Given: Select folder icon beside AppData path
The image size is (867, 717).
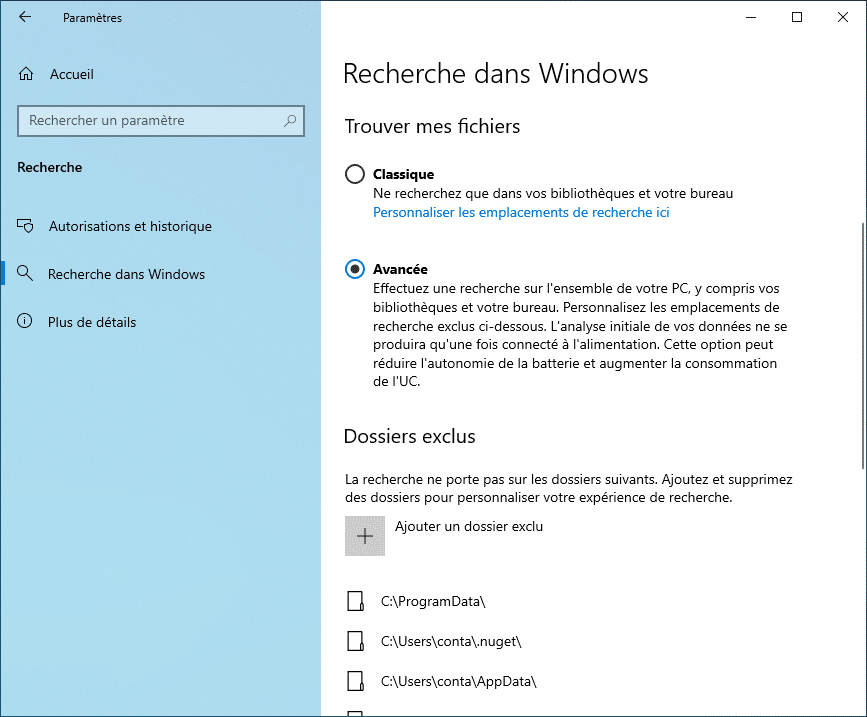Looking at the screenshot, I should (x=355, y=681).
